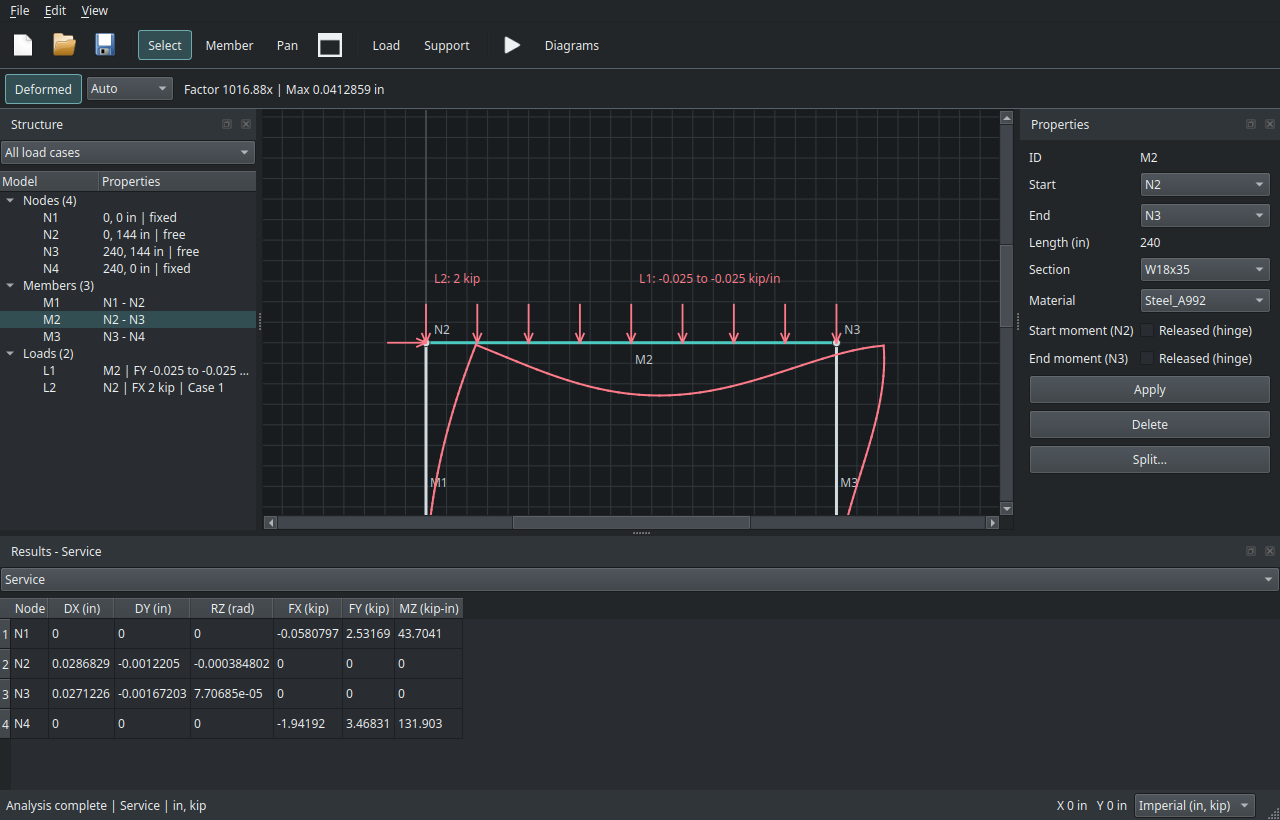Click the canvas scroll-down arrow
The height and width of the screenshot is (820, 1280).
[x=1006, y=508]
